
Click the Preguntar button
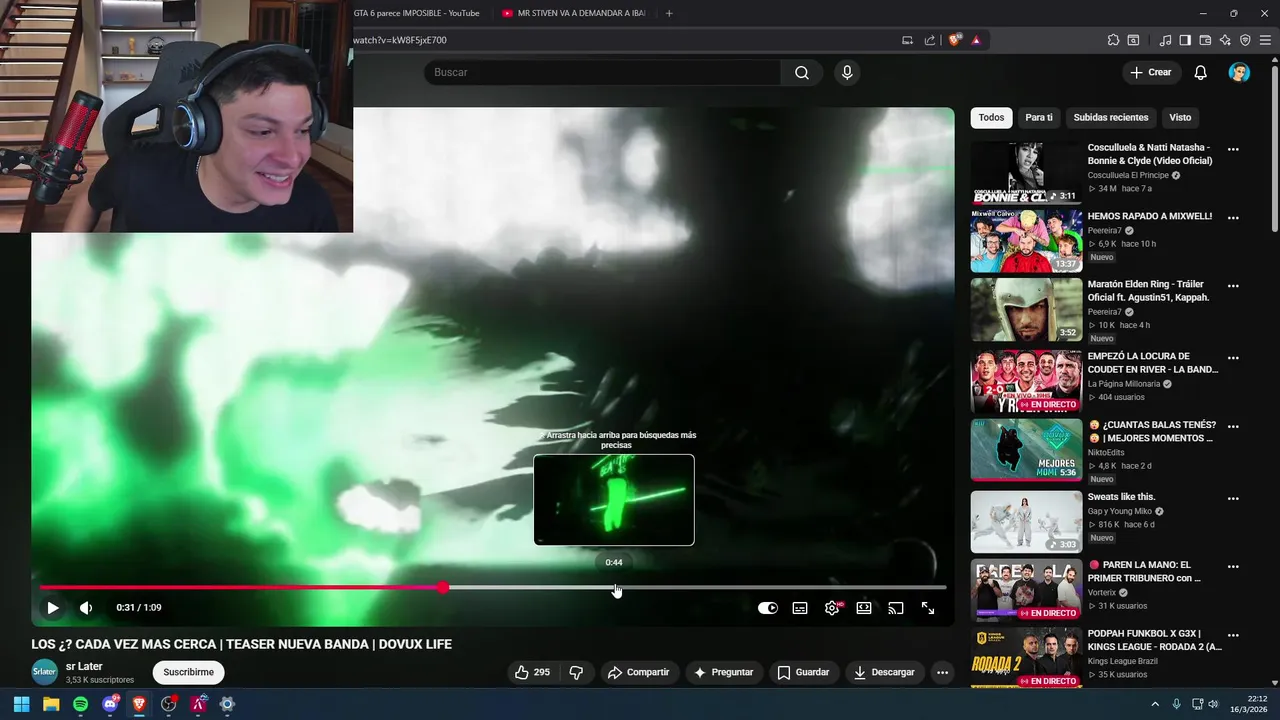[x=723, y=672]
